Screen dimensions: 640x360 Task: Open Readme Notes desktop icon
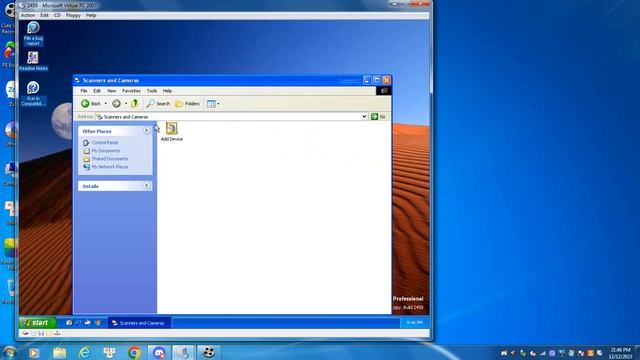[33, 61]
